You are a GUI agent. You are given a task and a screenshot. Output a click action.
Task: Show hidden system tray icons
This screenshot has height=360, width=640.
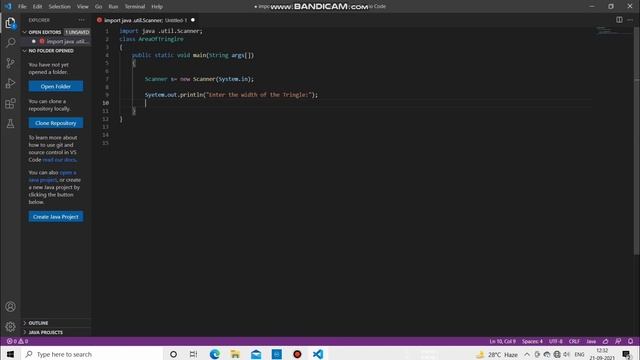click(x=527, y=354)
